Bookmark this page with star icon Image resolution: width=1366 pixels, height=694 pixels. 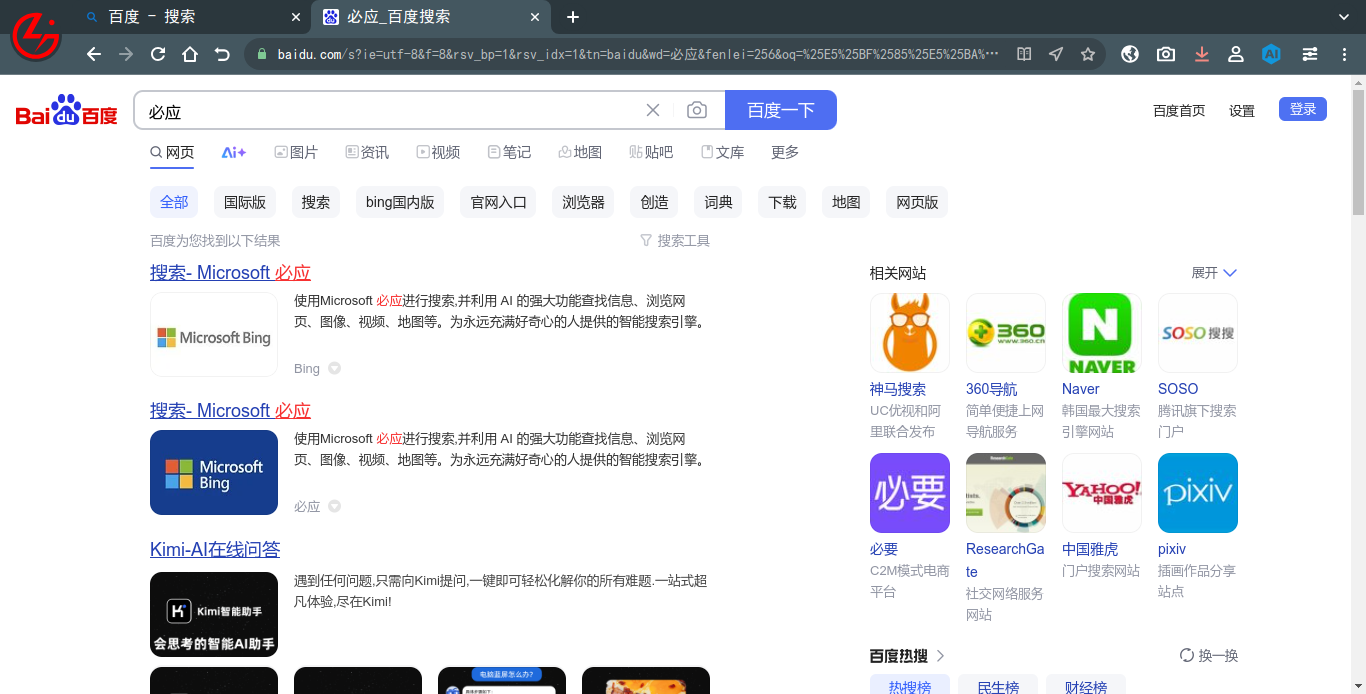click(1088, 54)
